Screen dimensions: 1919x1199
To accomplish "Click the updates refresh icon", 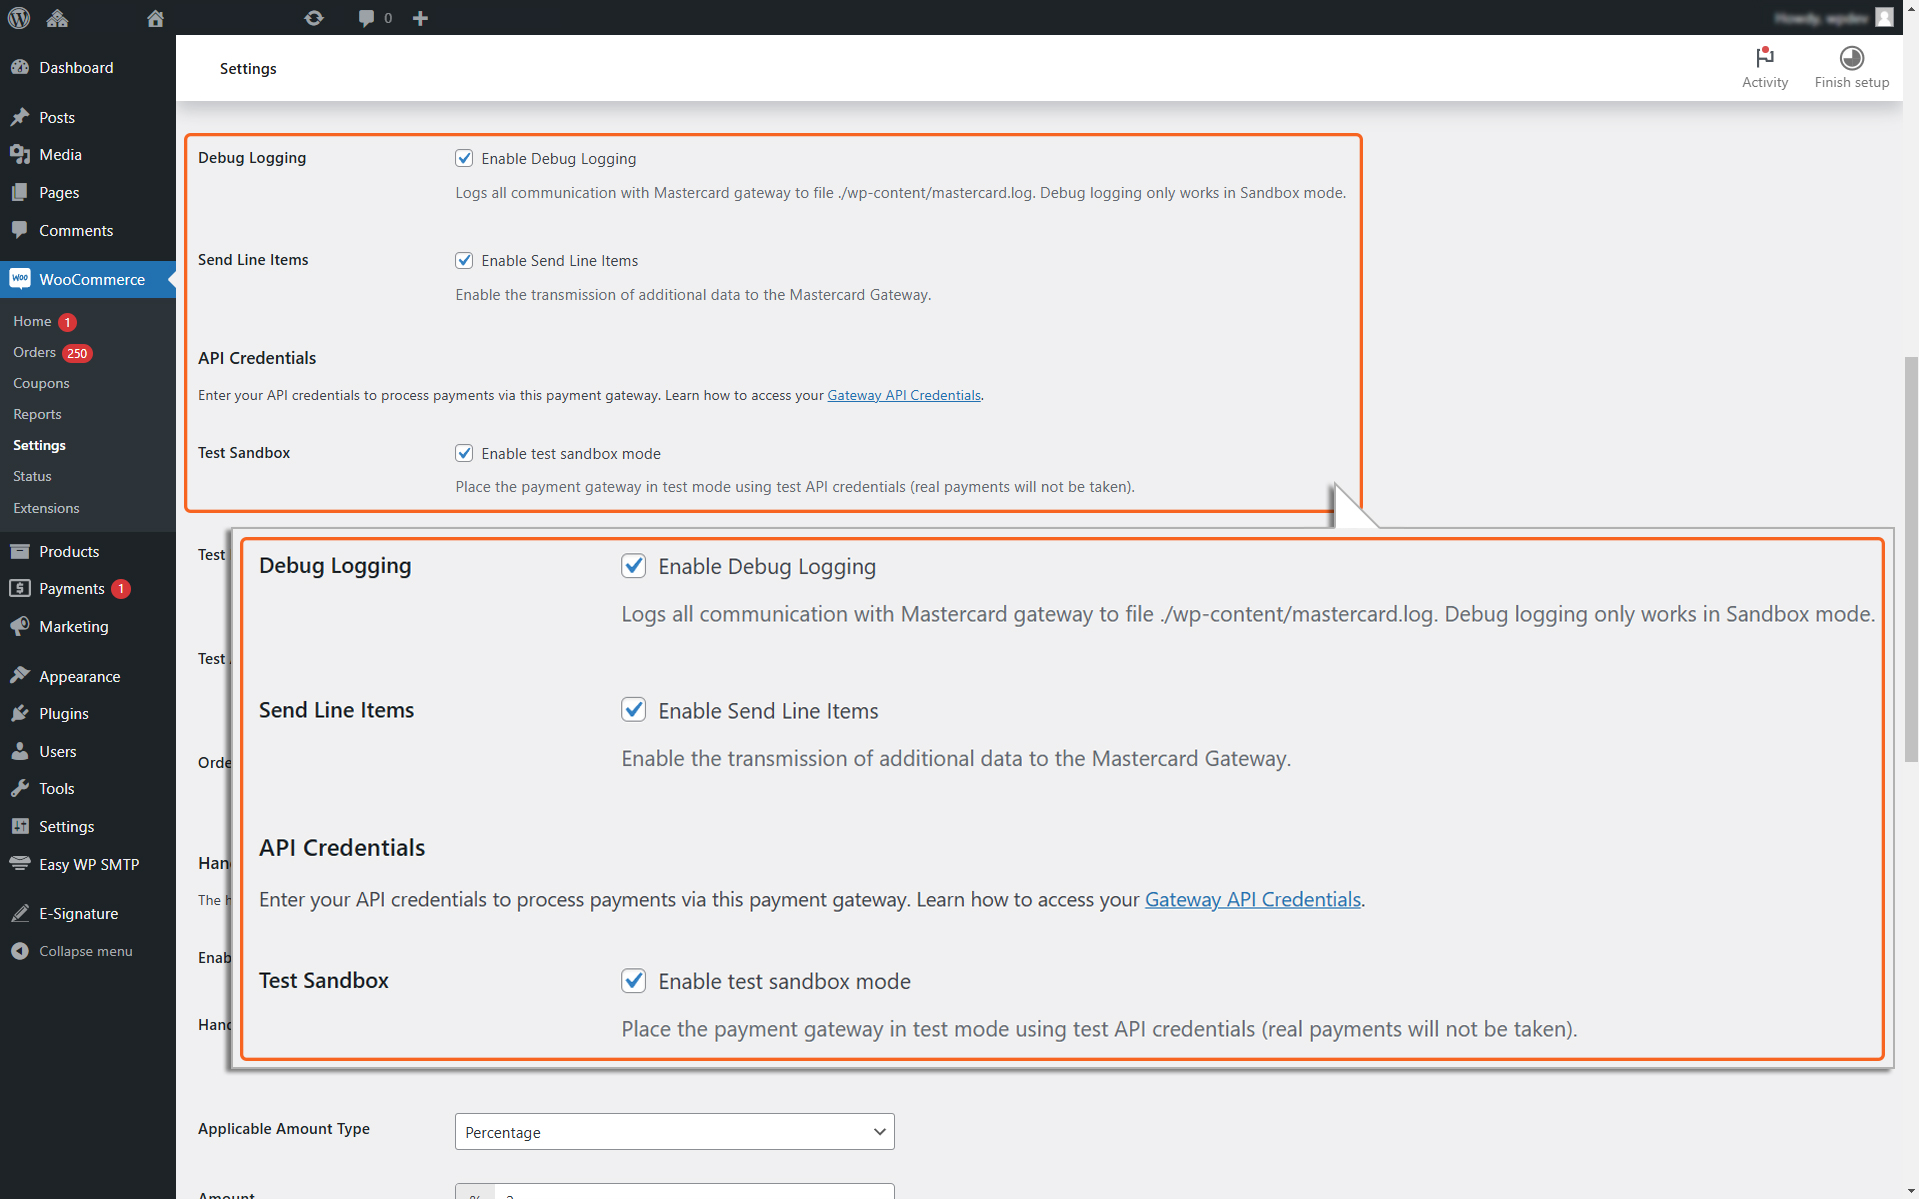I will (314, 17).
